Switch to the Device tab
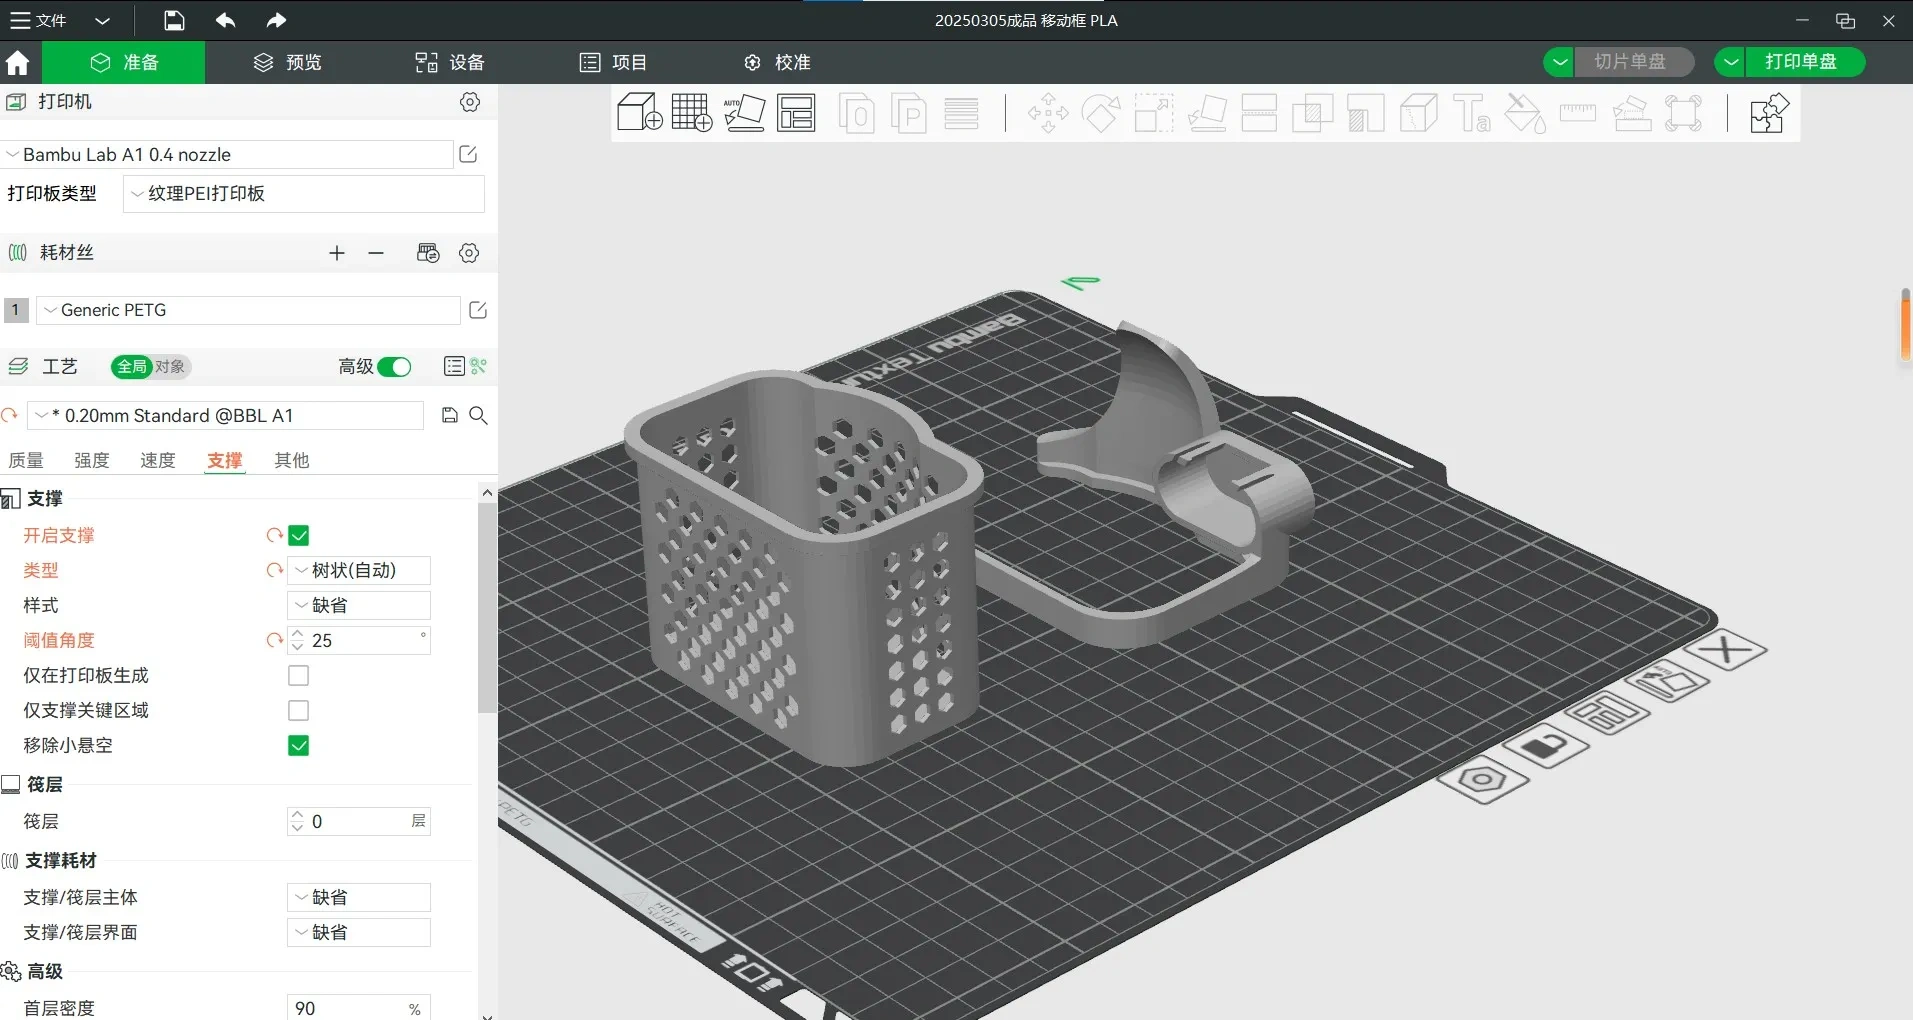 pyautogui.click(x=450, y=62)
